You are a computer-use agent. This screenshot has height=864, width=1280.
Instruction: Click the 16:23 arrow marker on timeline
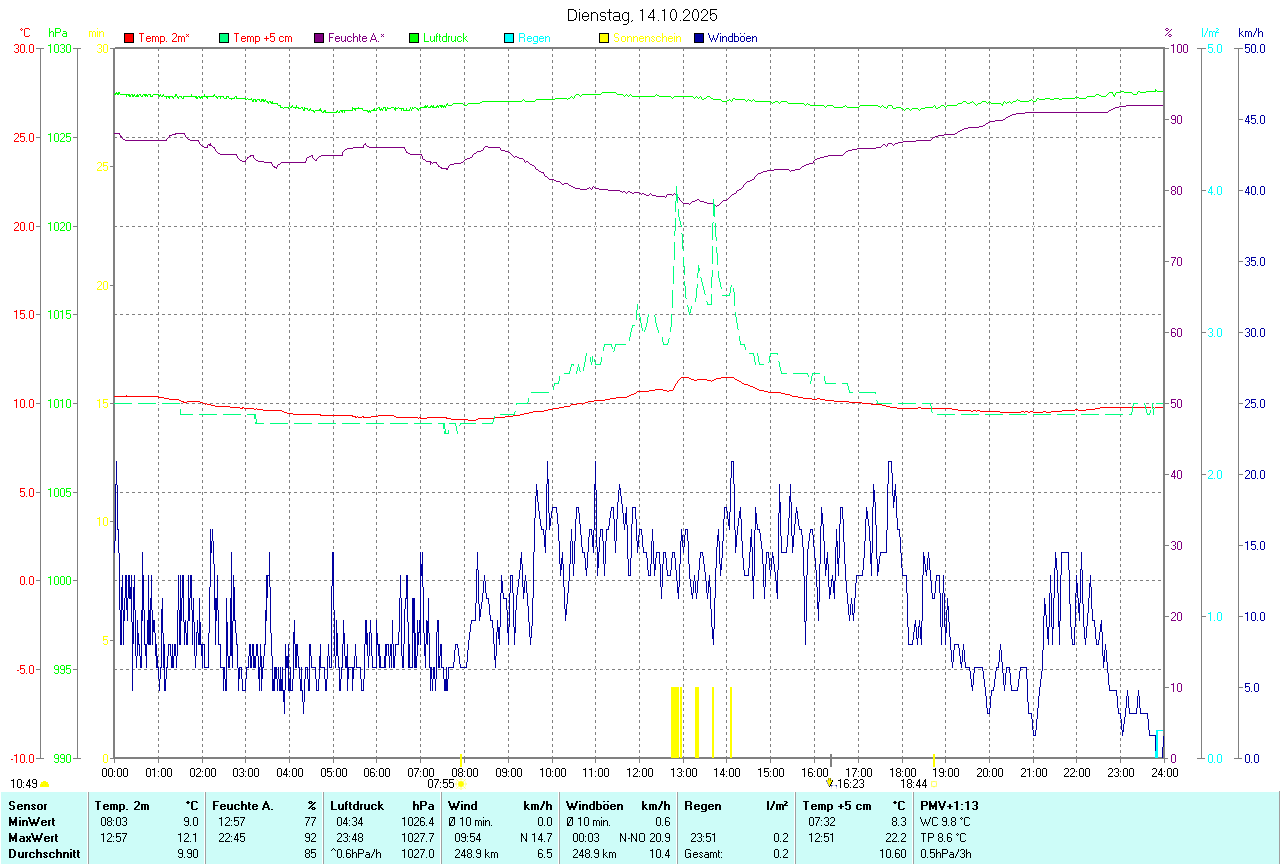[x=829, y=783]
